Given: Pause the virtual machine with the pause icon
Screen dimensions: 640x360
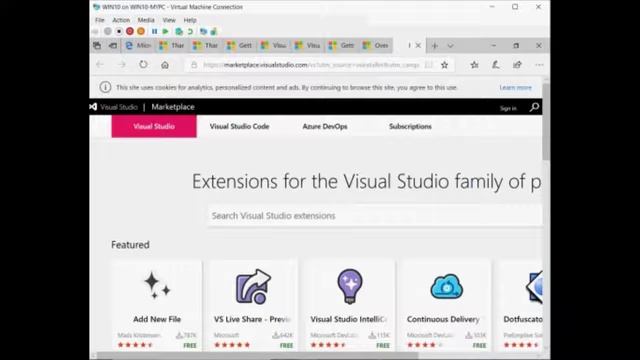Looking at the screenshot, I should point(154,31).
